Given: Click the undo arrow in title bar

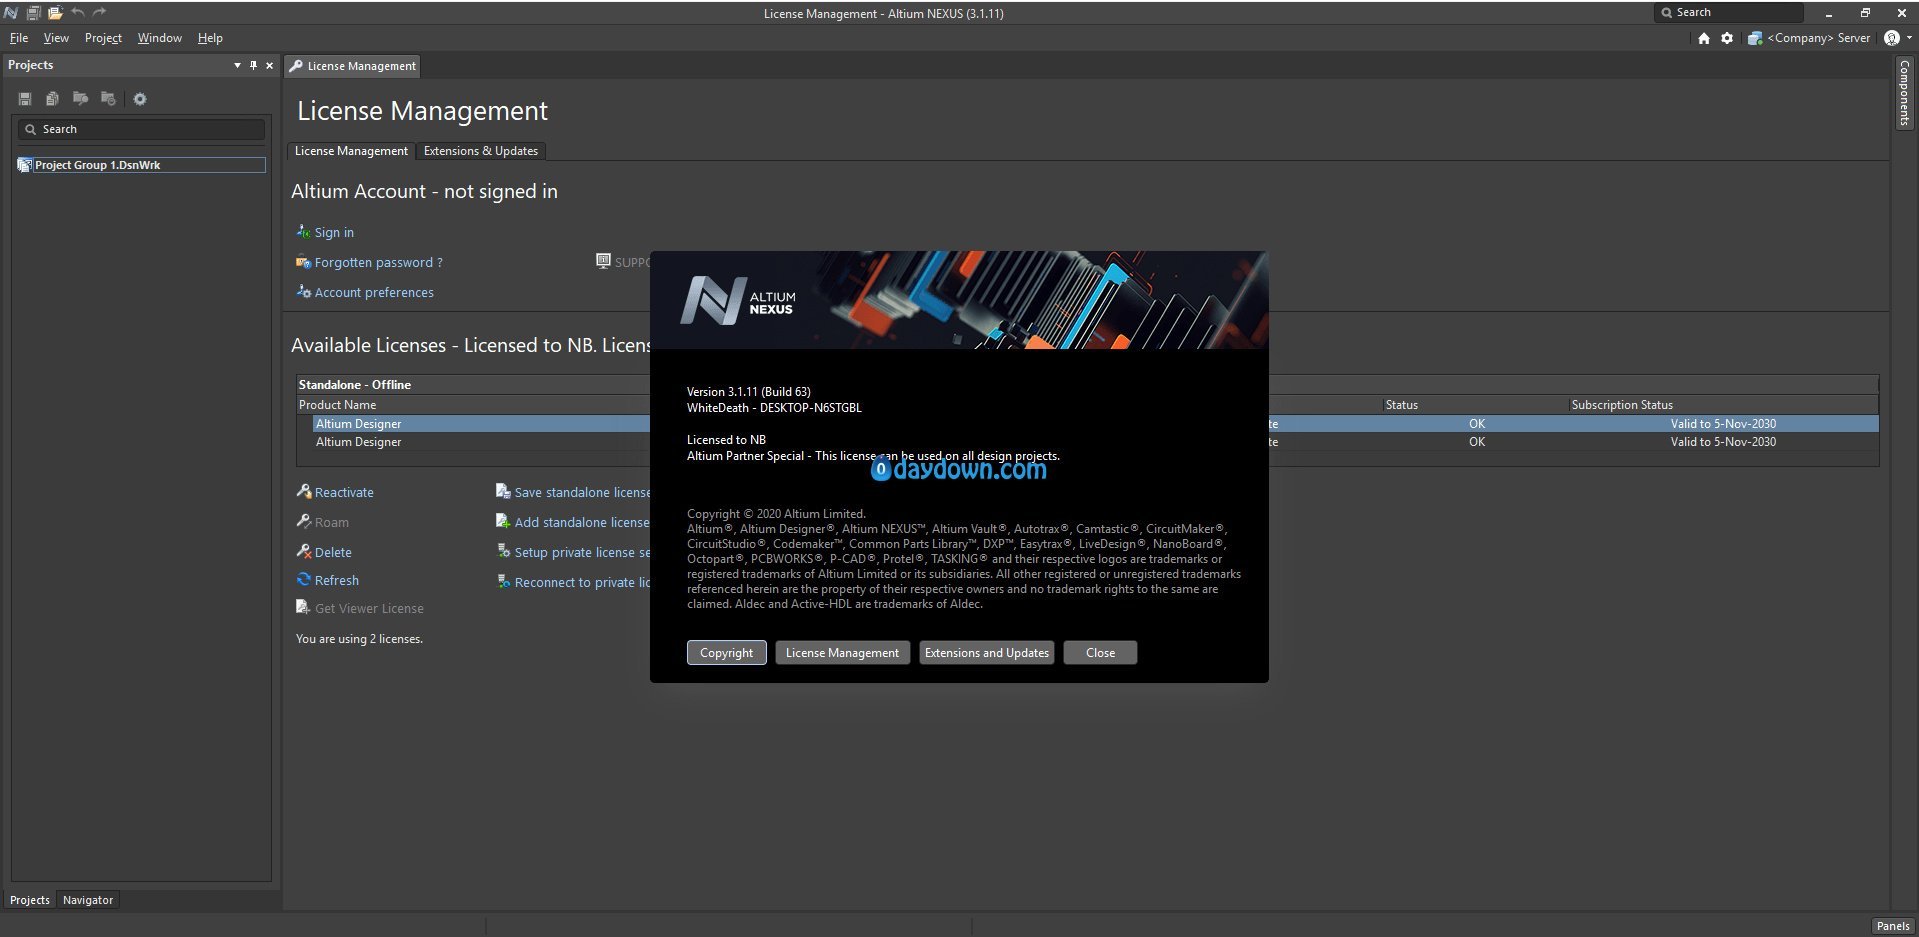Looking at the screenshot, I should (x=78, y=13).
